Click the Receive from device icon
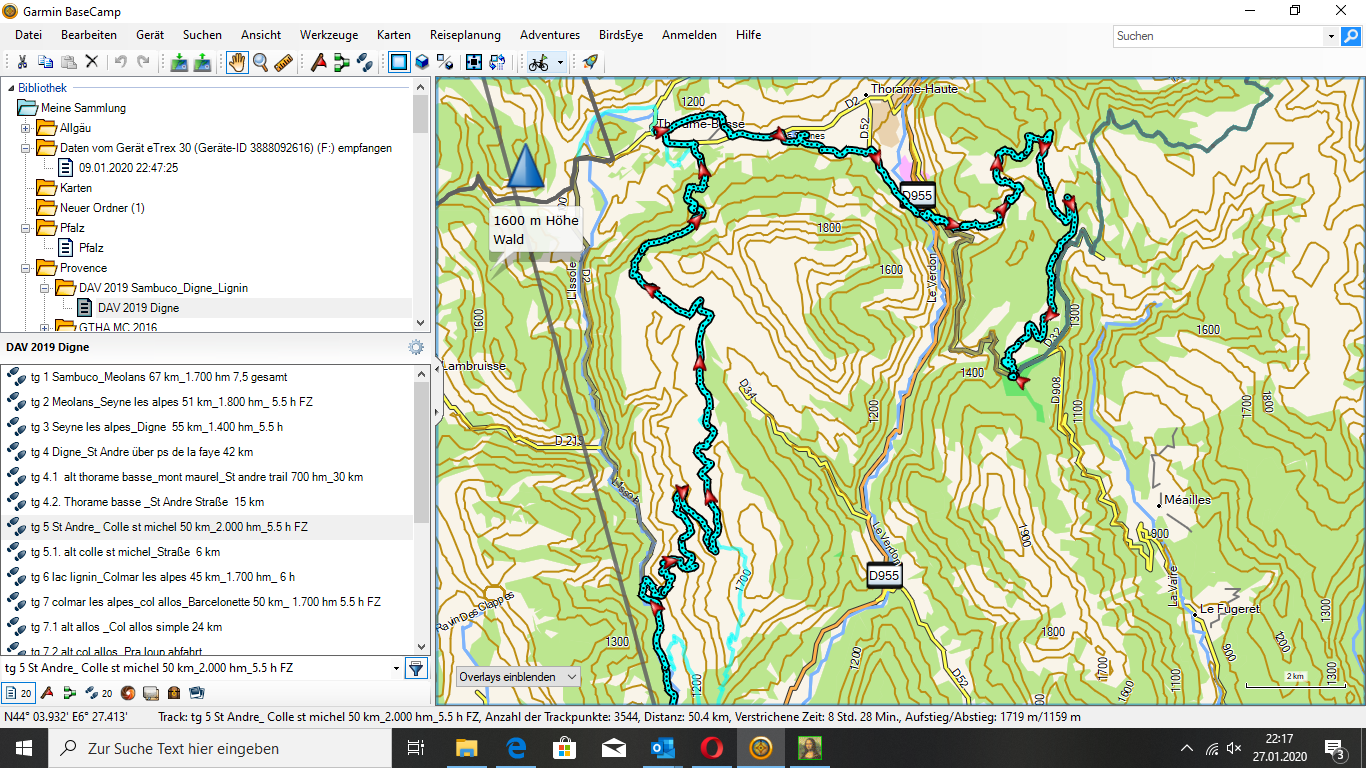1366x768 pixels. [202, 62]
